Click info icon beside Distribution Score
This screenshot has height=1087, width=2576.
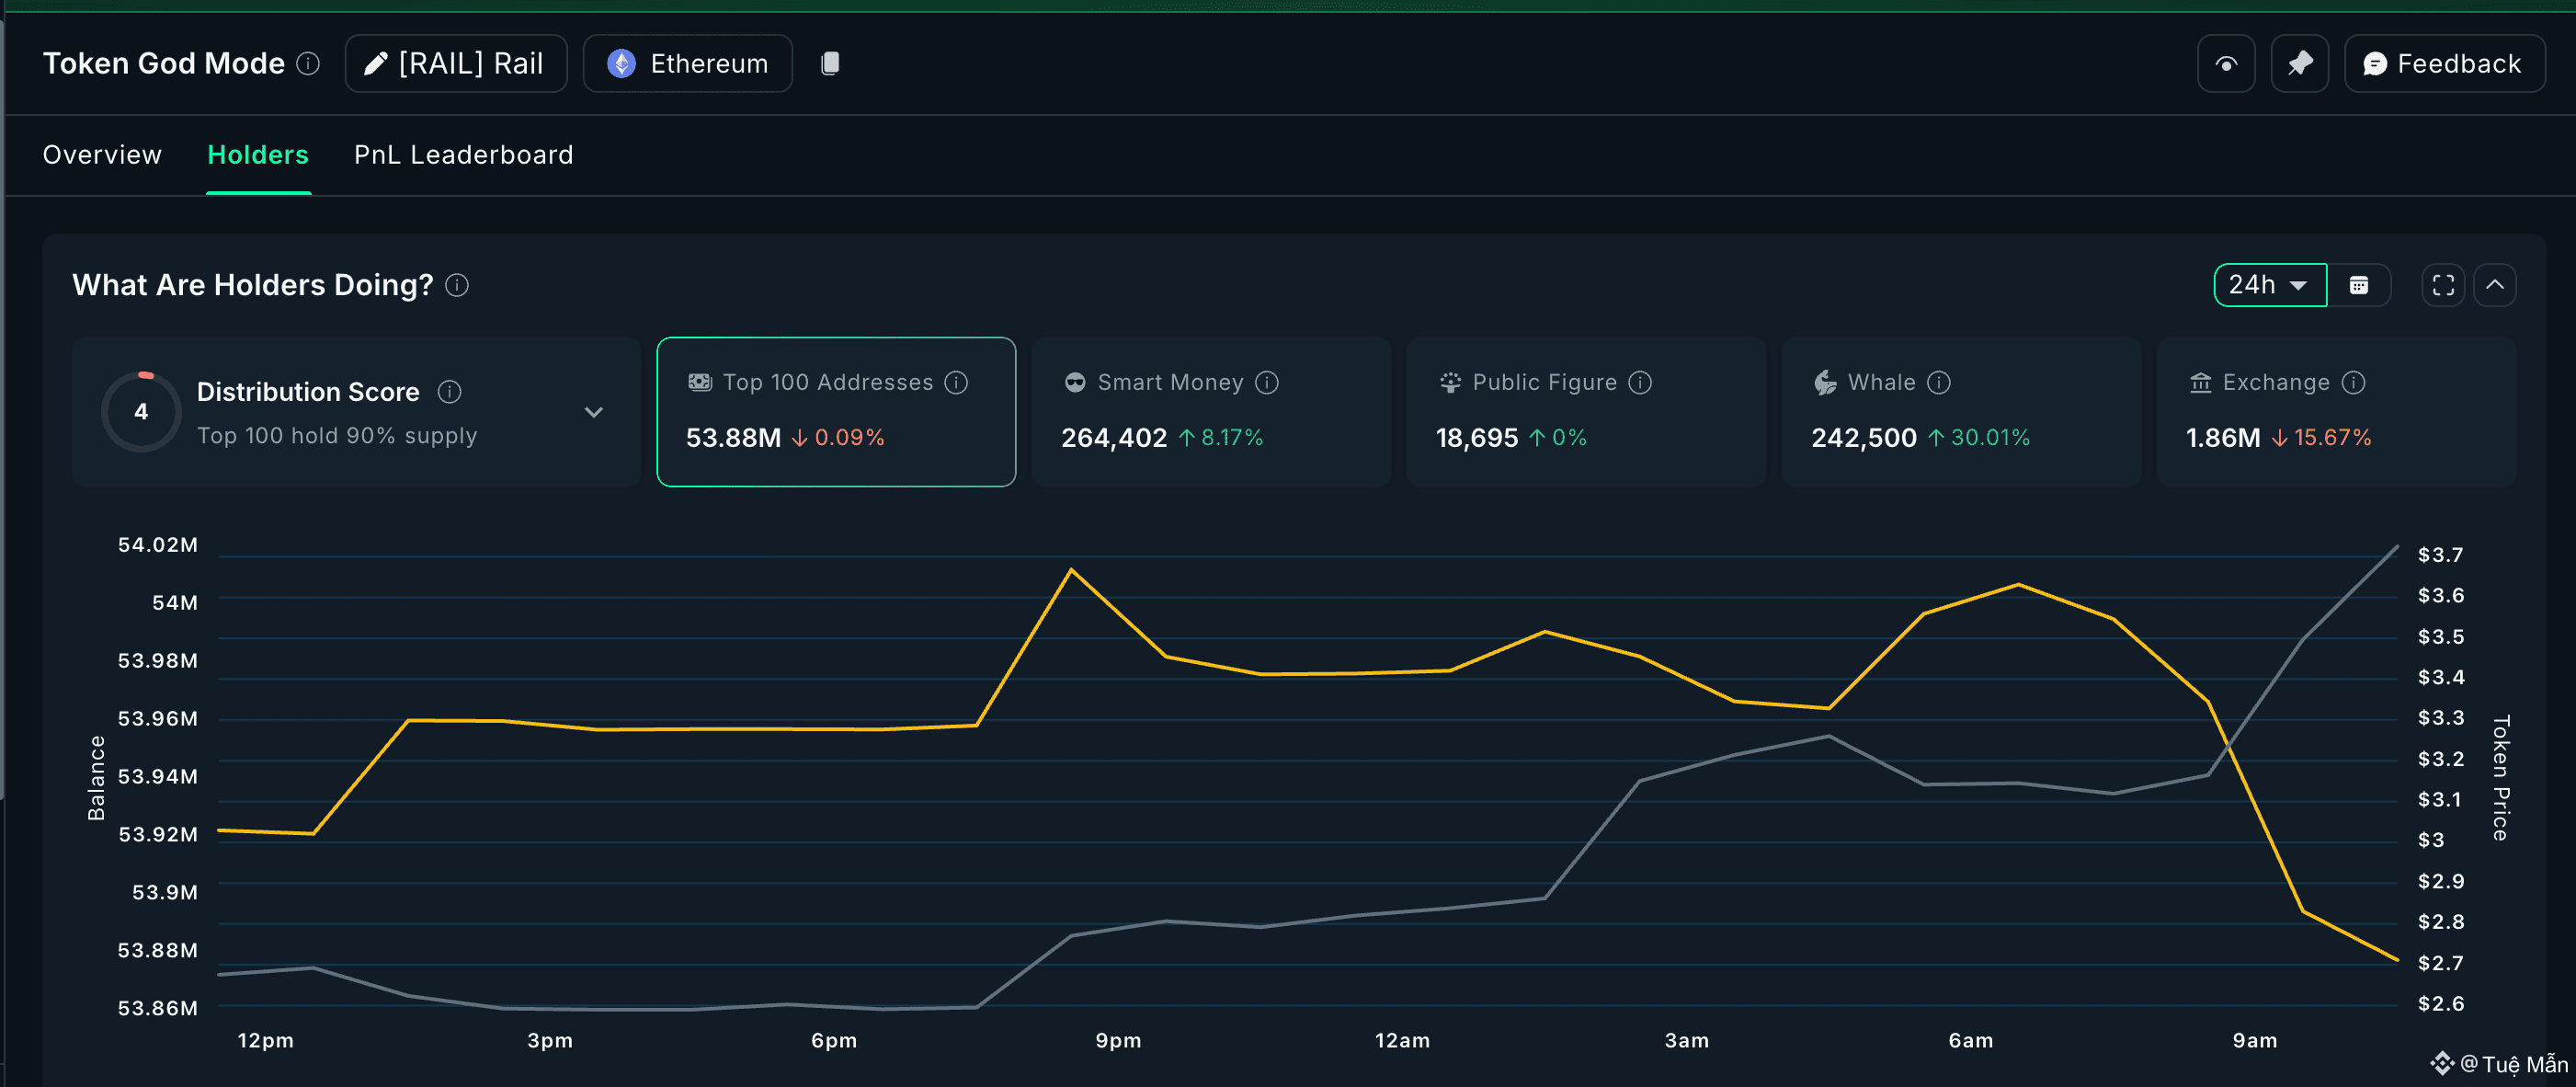(449, 391)
